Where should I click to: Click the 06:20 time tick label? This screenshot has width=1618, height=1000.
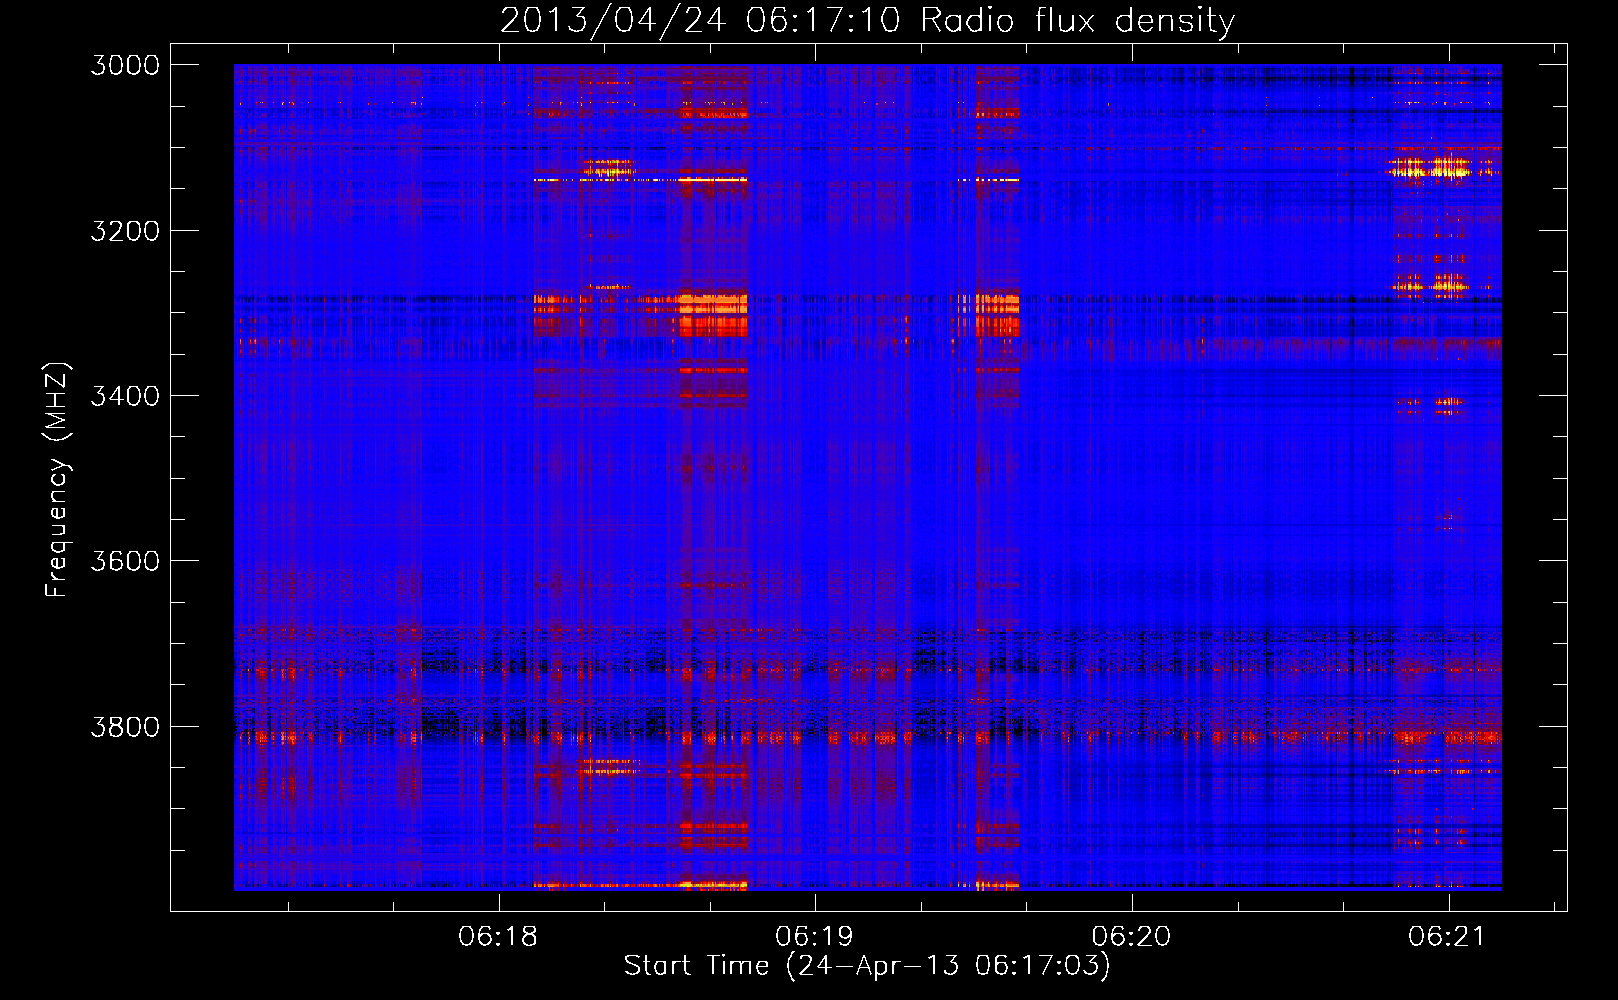click(1132, 937)
